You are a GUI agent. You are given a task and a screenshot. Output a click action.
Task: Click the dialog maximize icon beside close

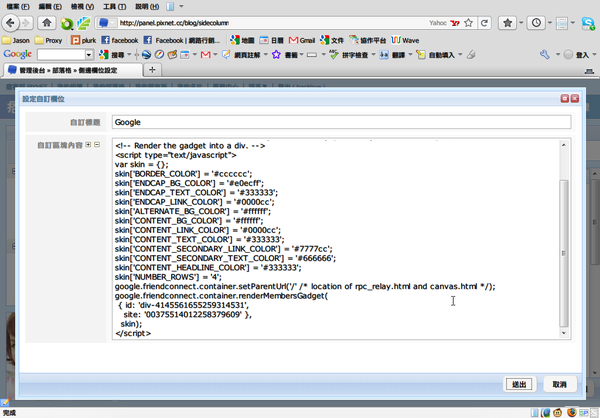point(565,99)
